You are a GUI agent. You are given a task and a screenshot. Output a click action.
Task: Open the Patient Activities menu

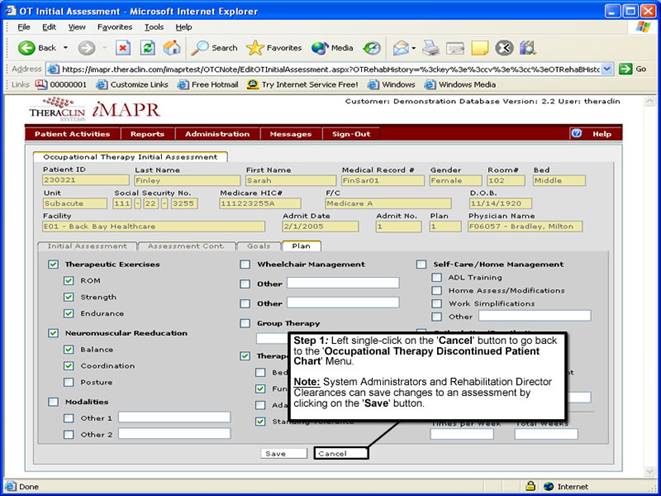[72, 133]
